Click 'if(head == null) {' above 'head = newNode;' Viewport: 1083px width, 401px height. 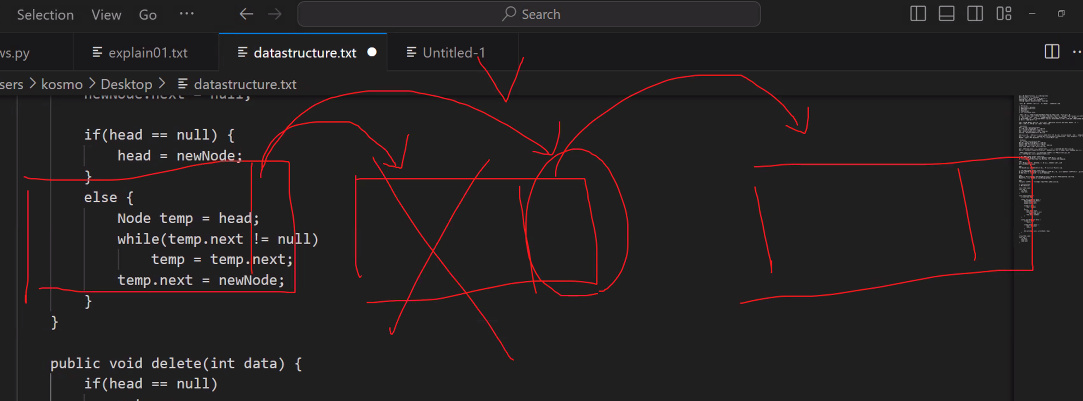tap(160, 135)
